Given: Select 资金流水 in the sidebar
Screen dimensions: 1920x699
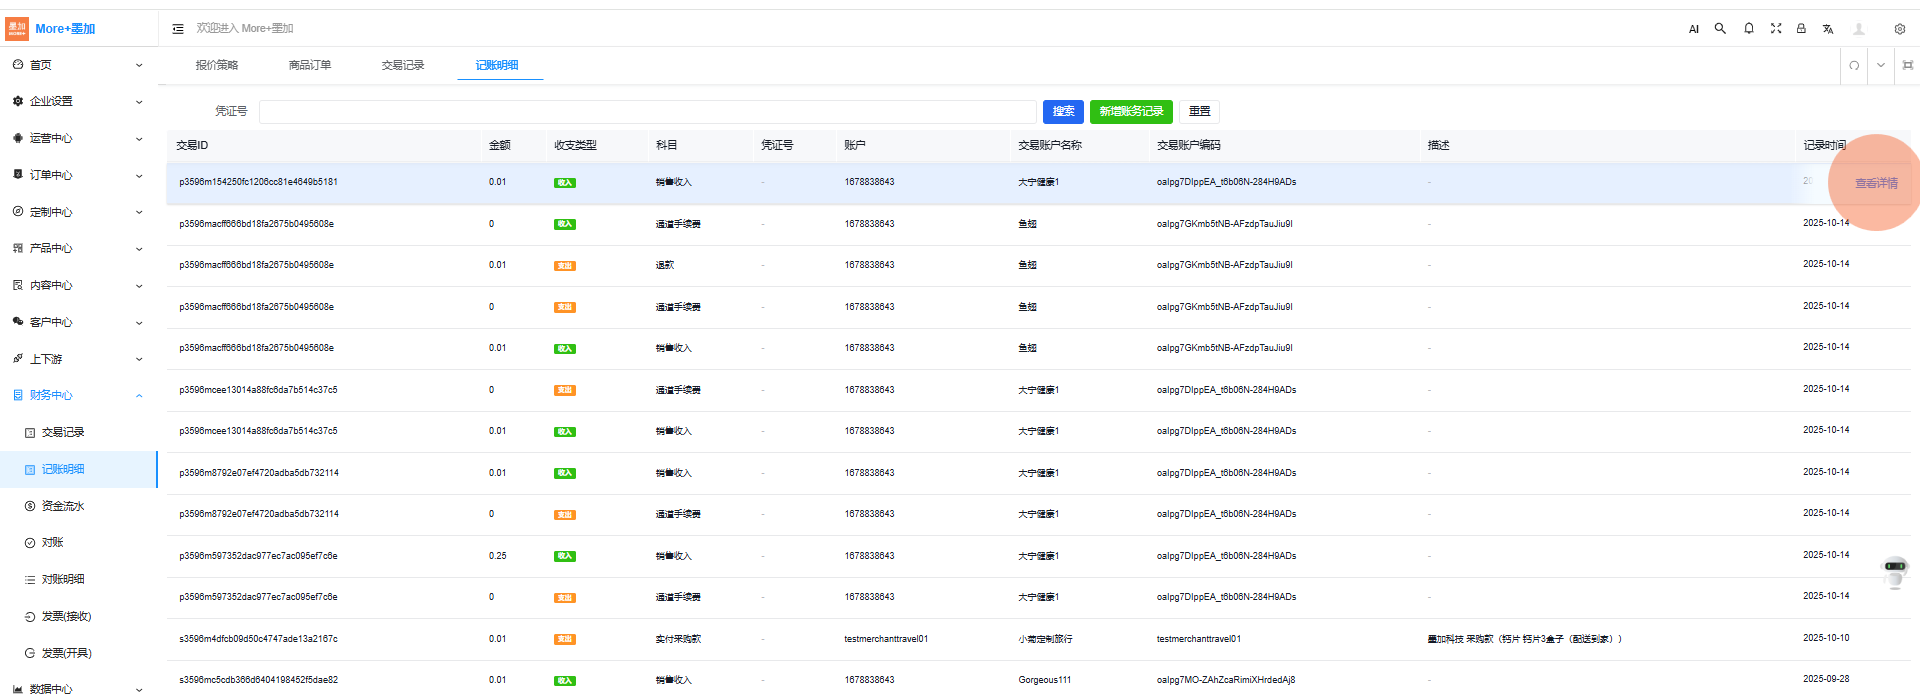Looking at the screenshot, I should tap(63, 506).
